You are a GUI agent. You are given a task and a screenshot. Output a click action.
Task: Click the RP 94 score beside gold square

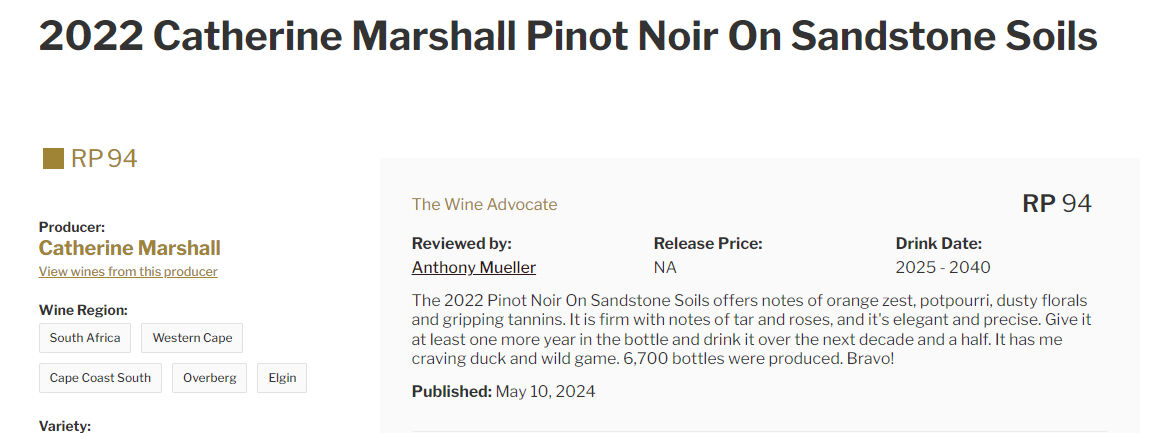coord(104,159)
